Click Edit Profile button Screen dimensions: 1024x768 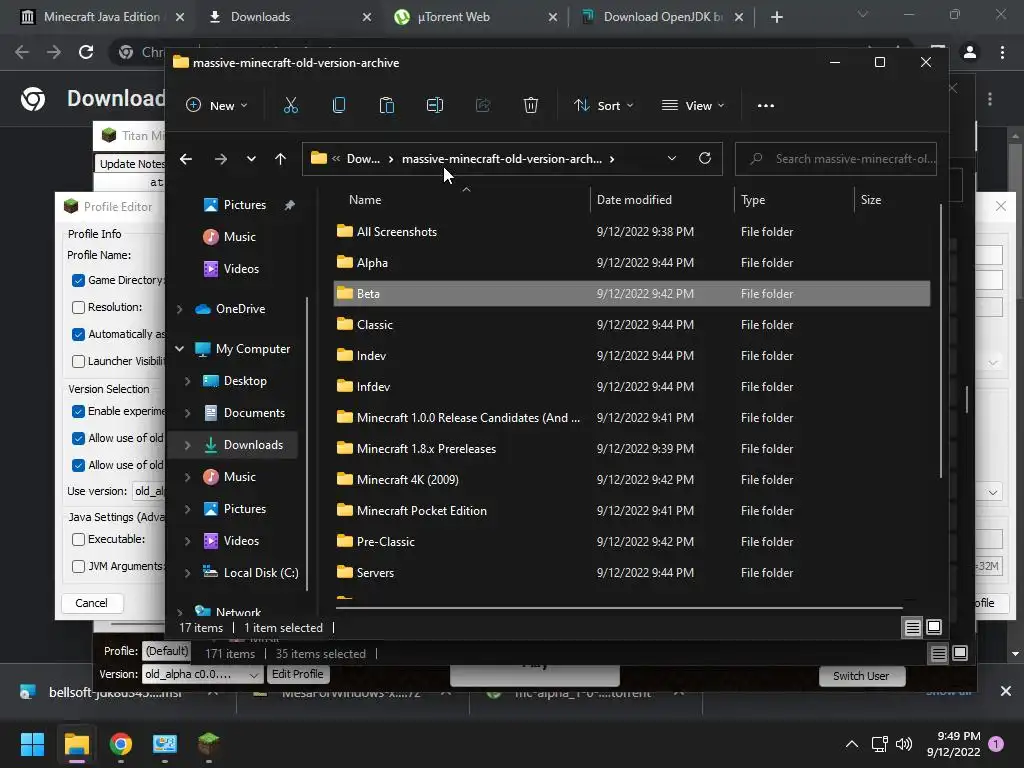[298, 674]
